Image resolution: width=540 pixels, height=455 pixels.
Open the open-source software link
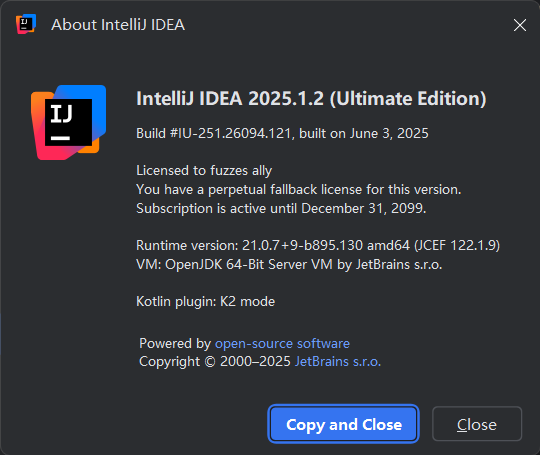[282, 343]
